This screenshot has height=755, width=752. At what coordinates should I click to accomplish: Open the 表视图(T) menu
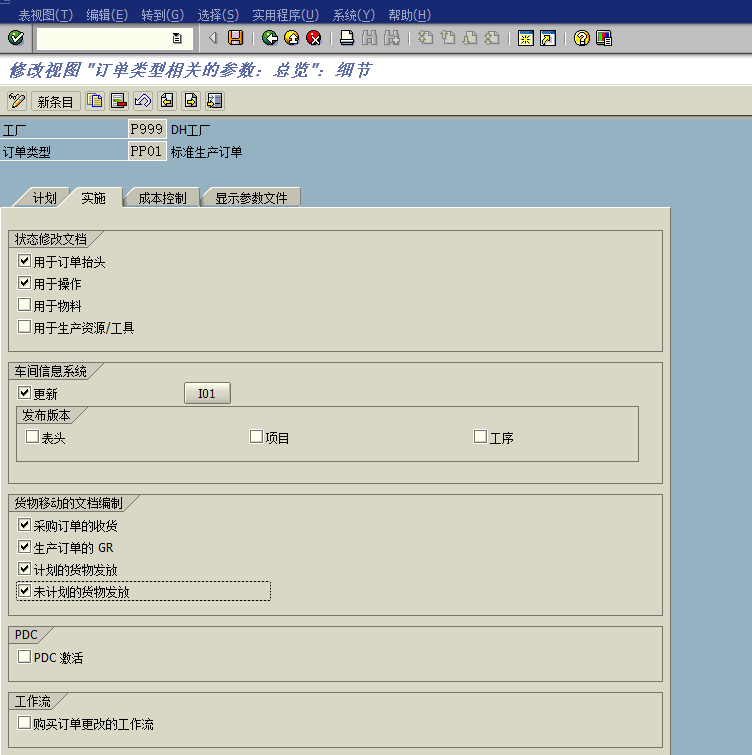click(x=46, y=15)
